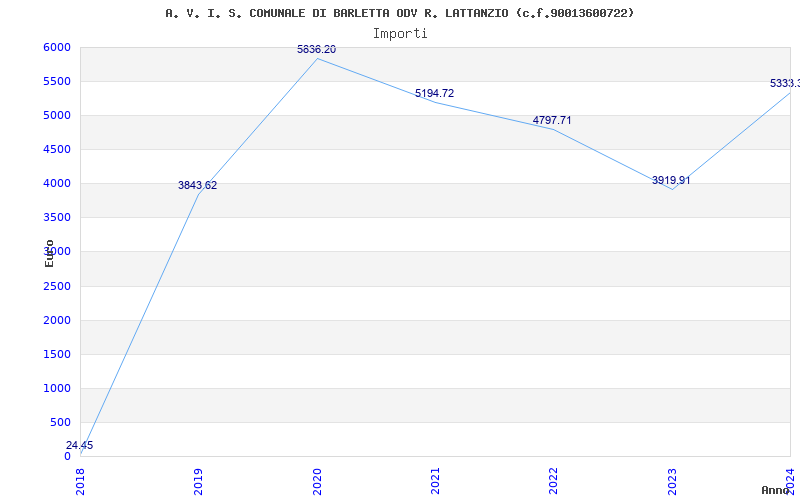
Task: Click the y-axis value 6000
Action: 57,47
